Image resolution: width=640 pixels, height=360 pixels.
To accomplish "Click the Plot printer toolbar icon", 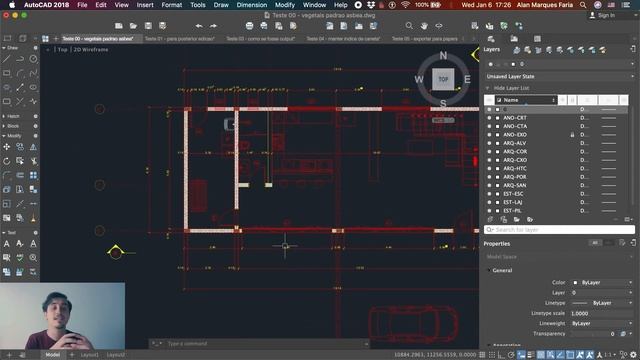I will (249, 26).
